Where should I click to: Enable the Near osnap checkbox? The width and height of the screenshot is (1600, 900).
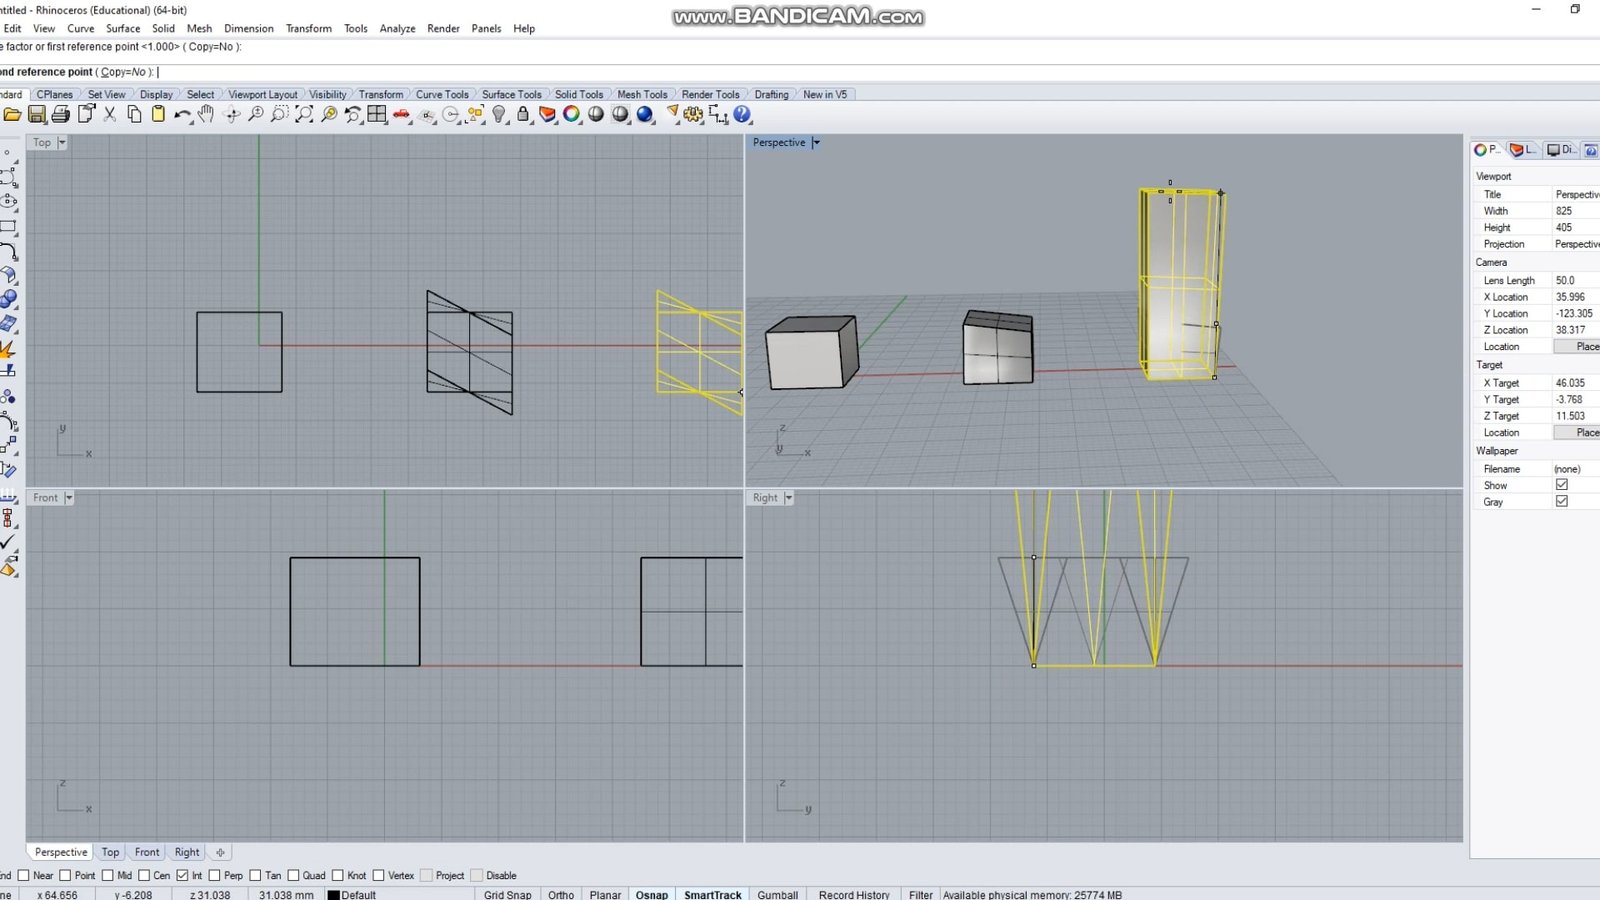24,875
